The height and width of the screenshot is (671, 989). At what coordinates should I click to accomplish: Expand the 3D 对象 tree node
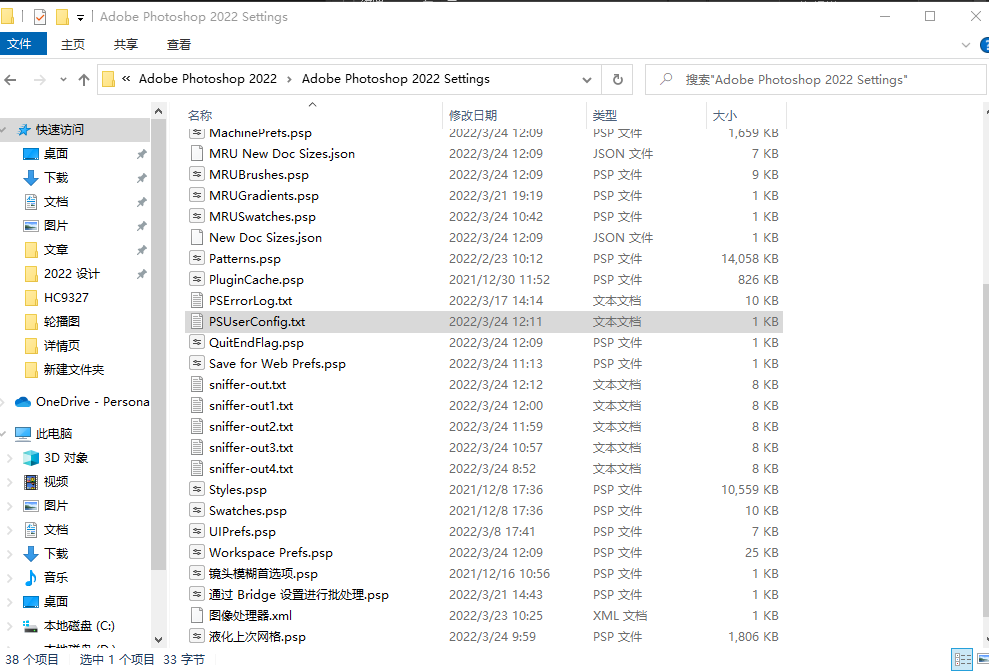(9, 458)
